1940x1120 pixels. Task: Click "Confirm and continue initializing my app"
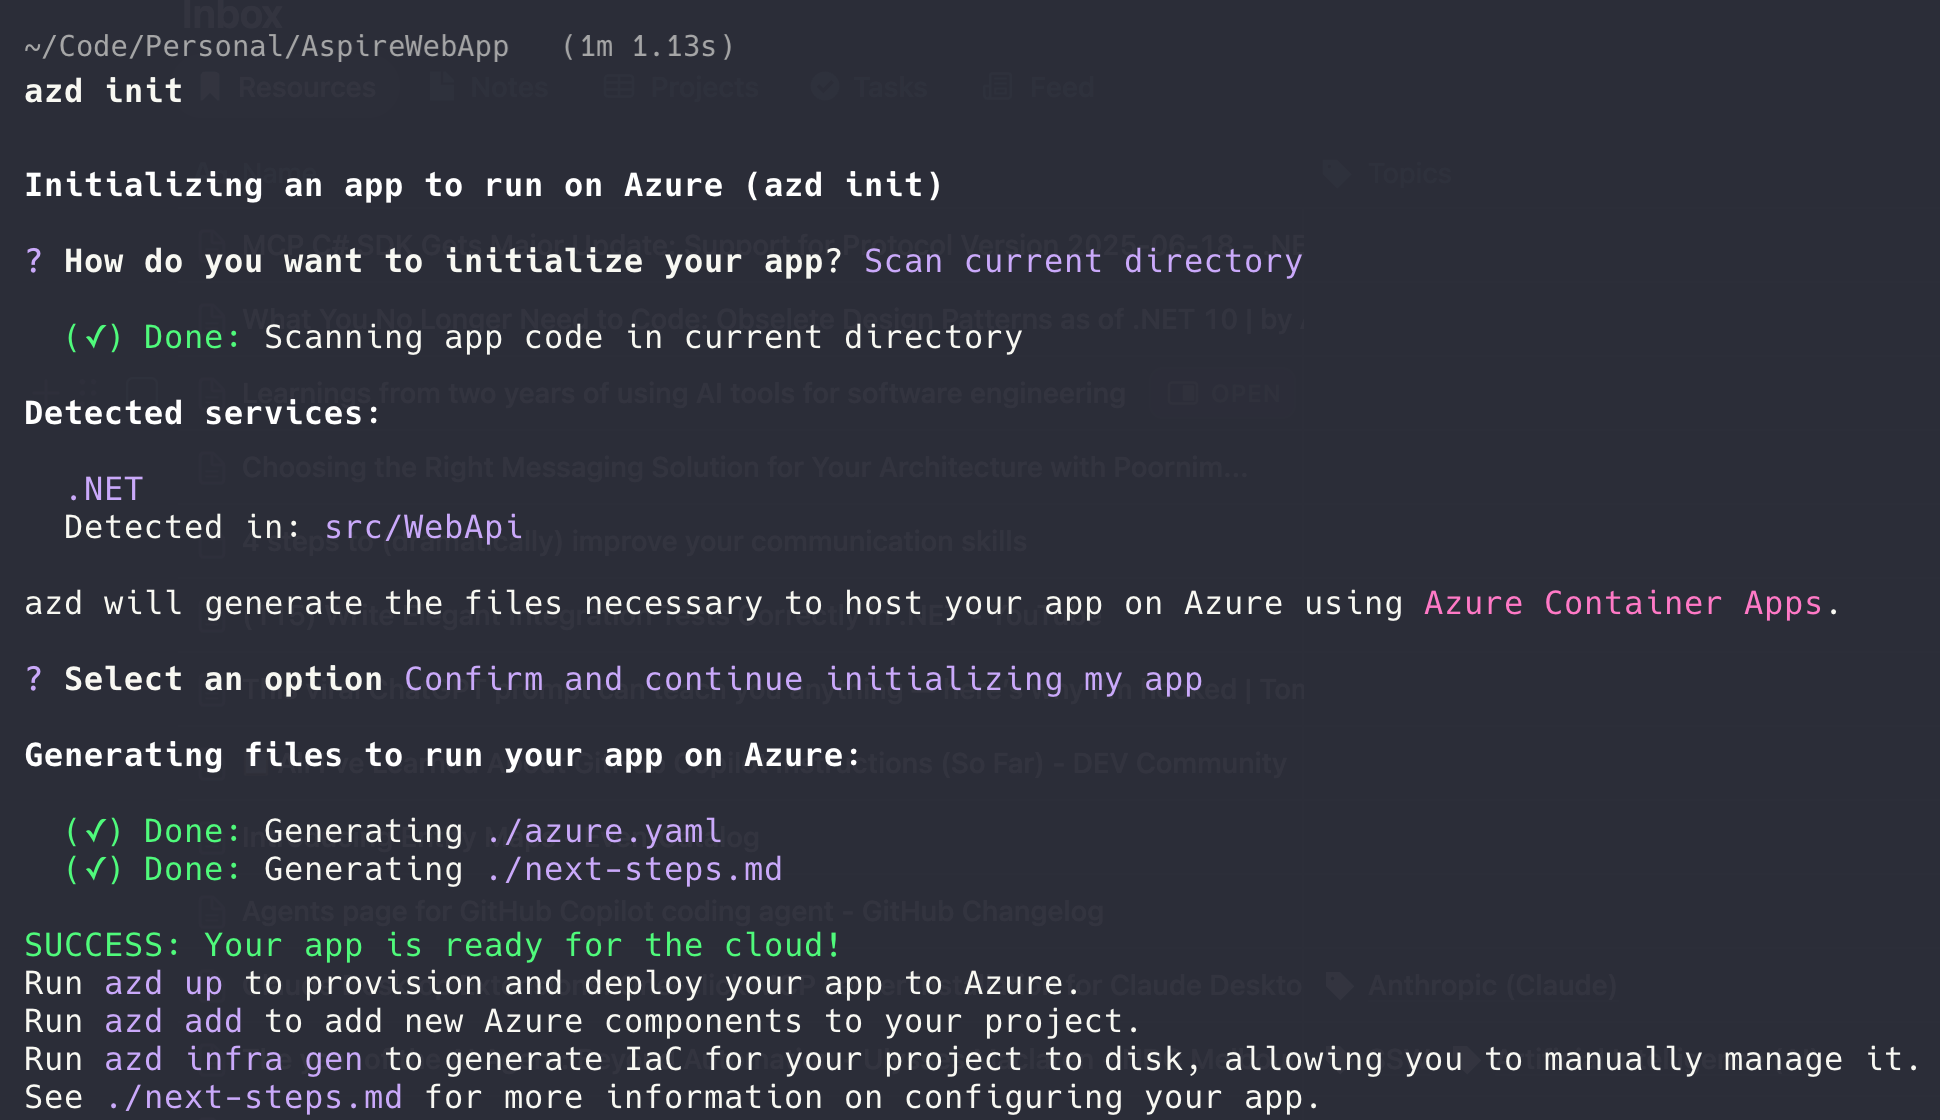[x=803, y=680]
